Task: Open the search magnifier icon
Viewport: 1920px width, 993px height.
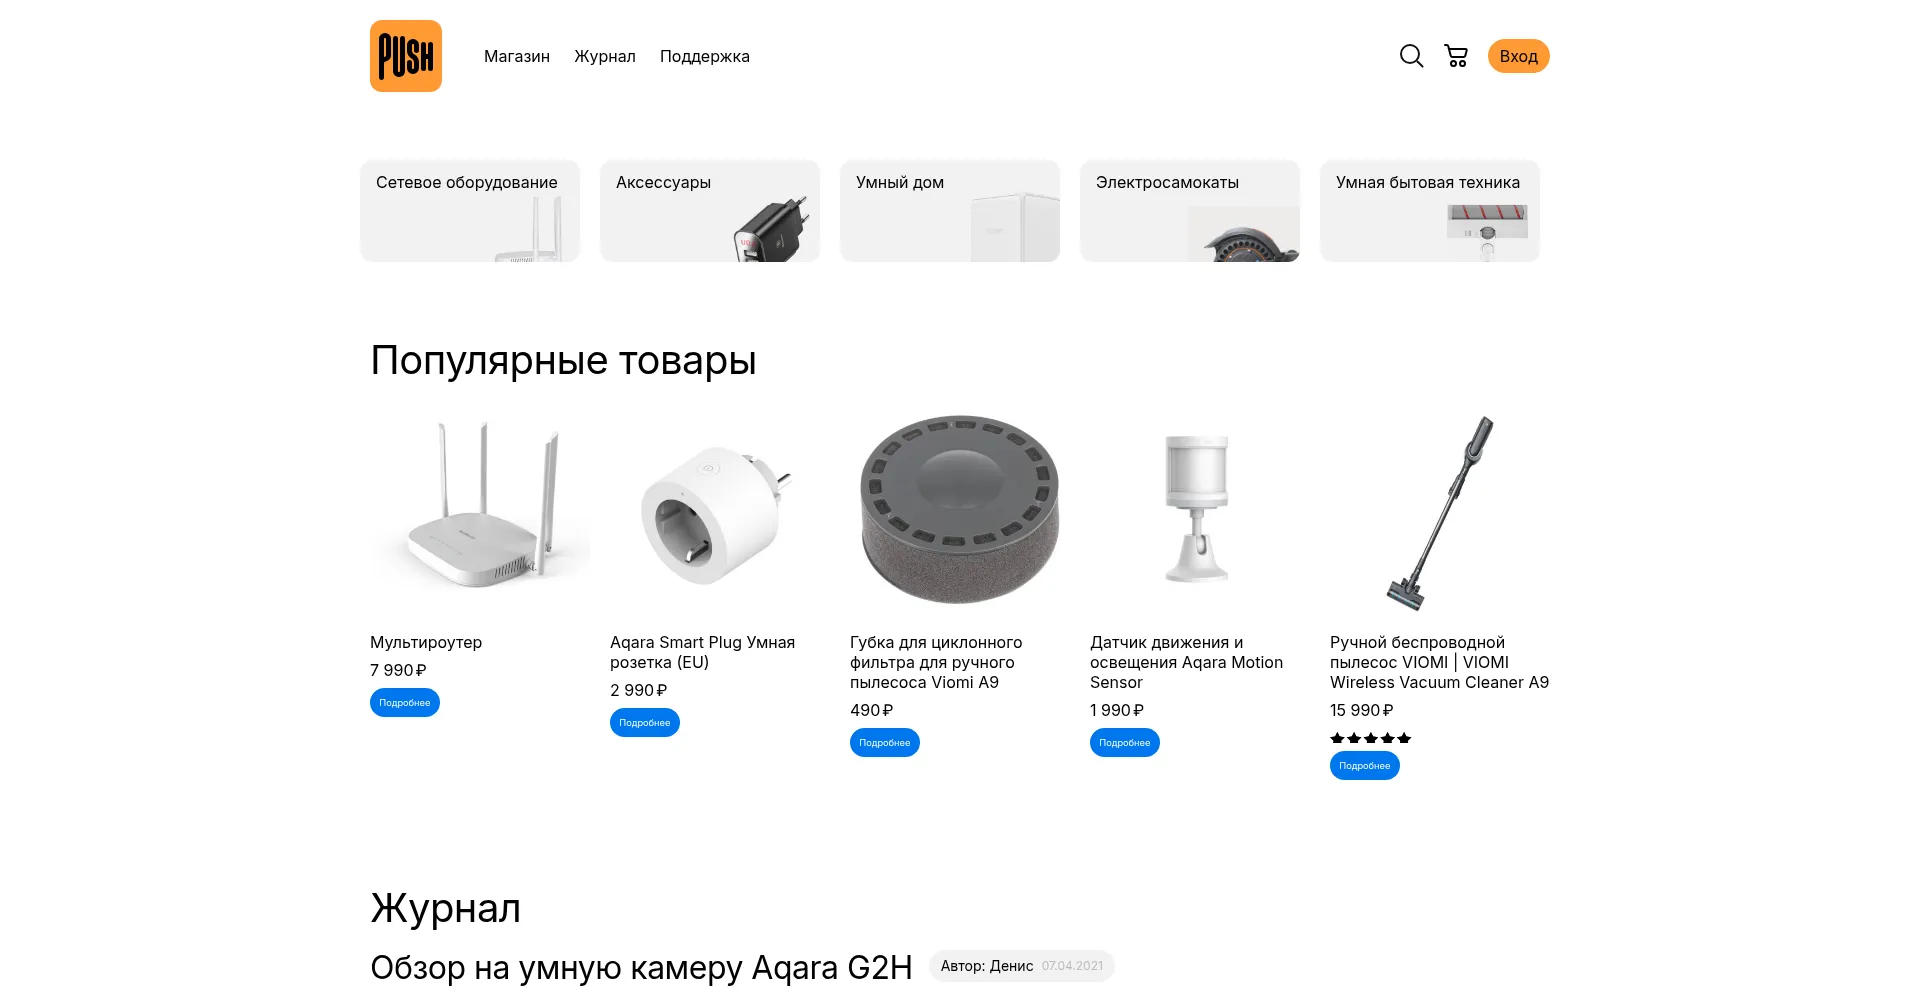Action: pos(1411,56)
